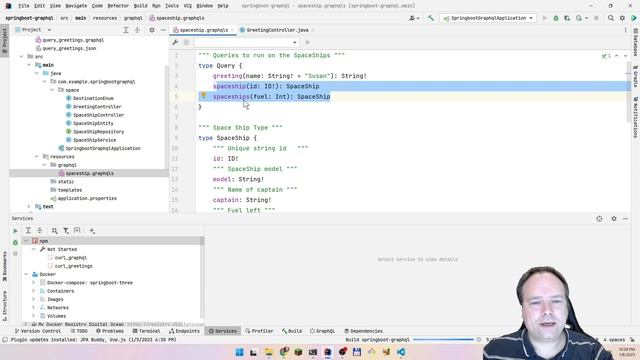Open SpaceShipController in the Project tree
This screenshot has width=640, height=360.
[98, 115]
